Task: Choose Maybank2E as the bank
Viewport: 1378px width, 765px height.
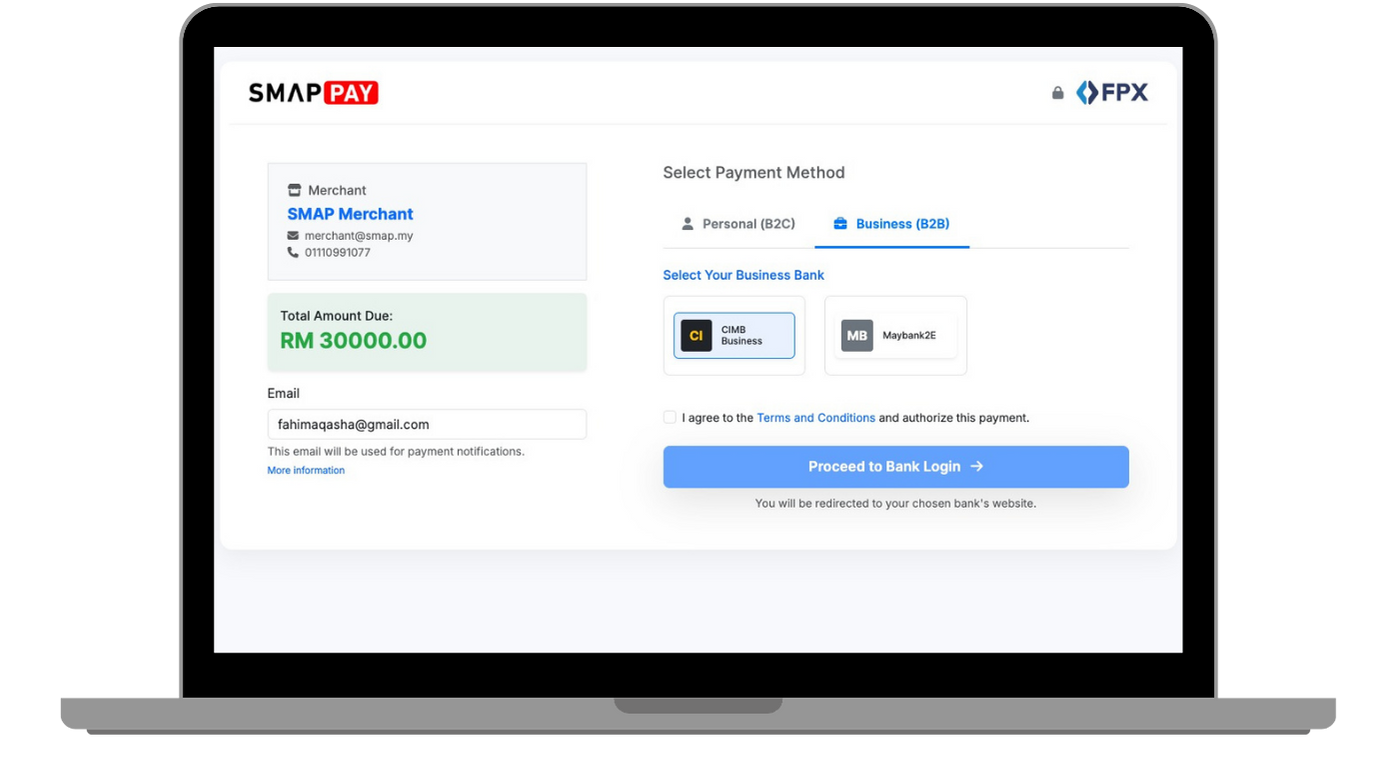Action: click(x=896, y=336)
